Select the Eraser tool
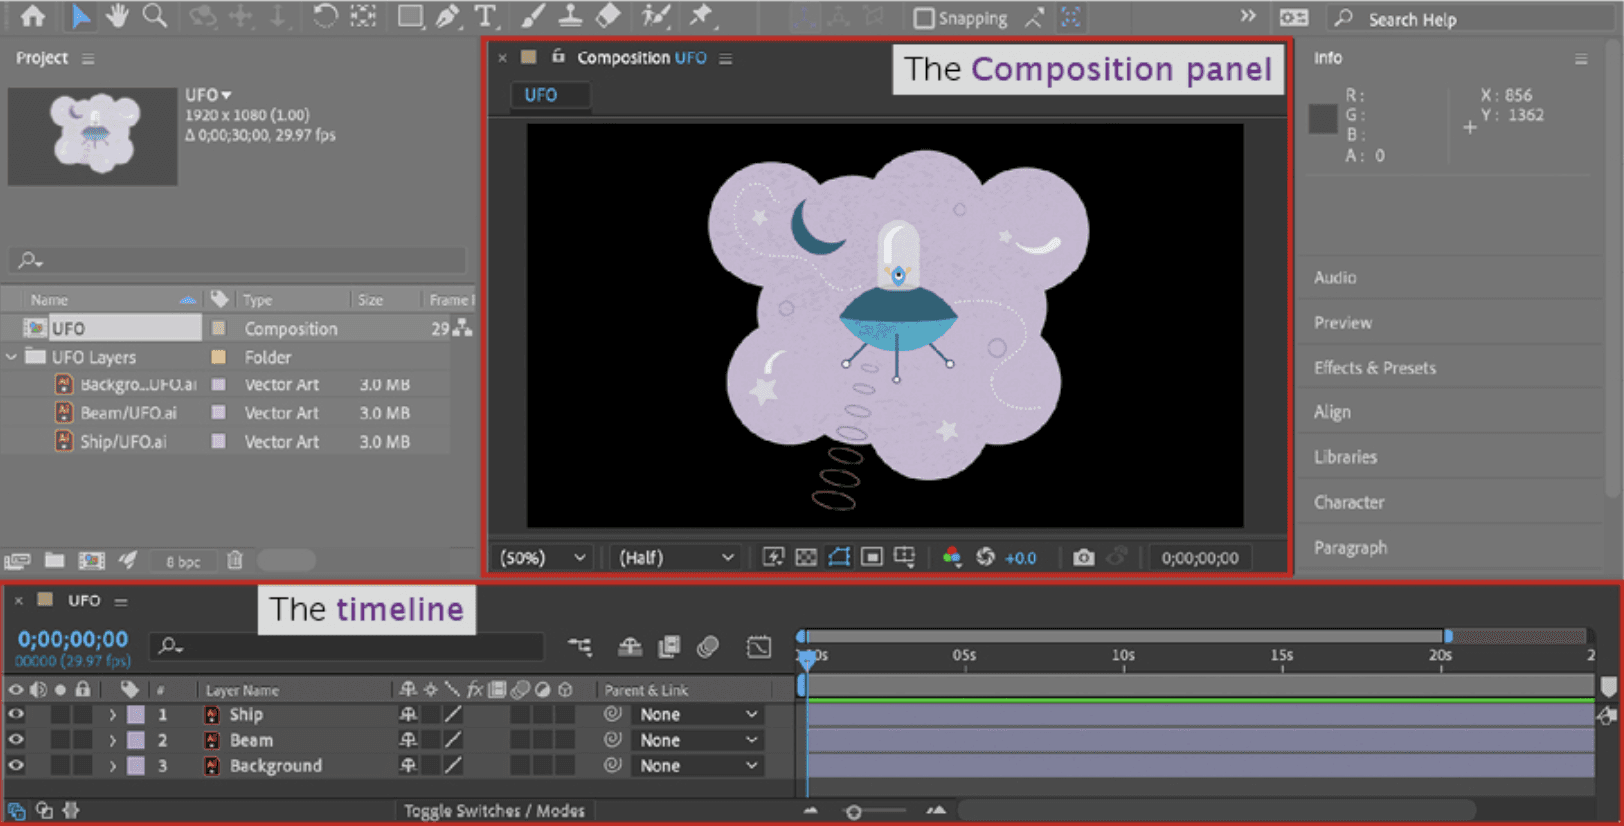 [x=608, y=16]
